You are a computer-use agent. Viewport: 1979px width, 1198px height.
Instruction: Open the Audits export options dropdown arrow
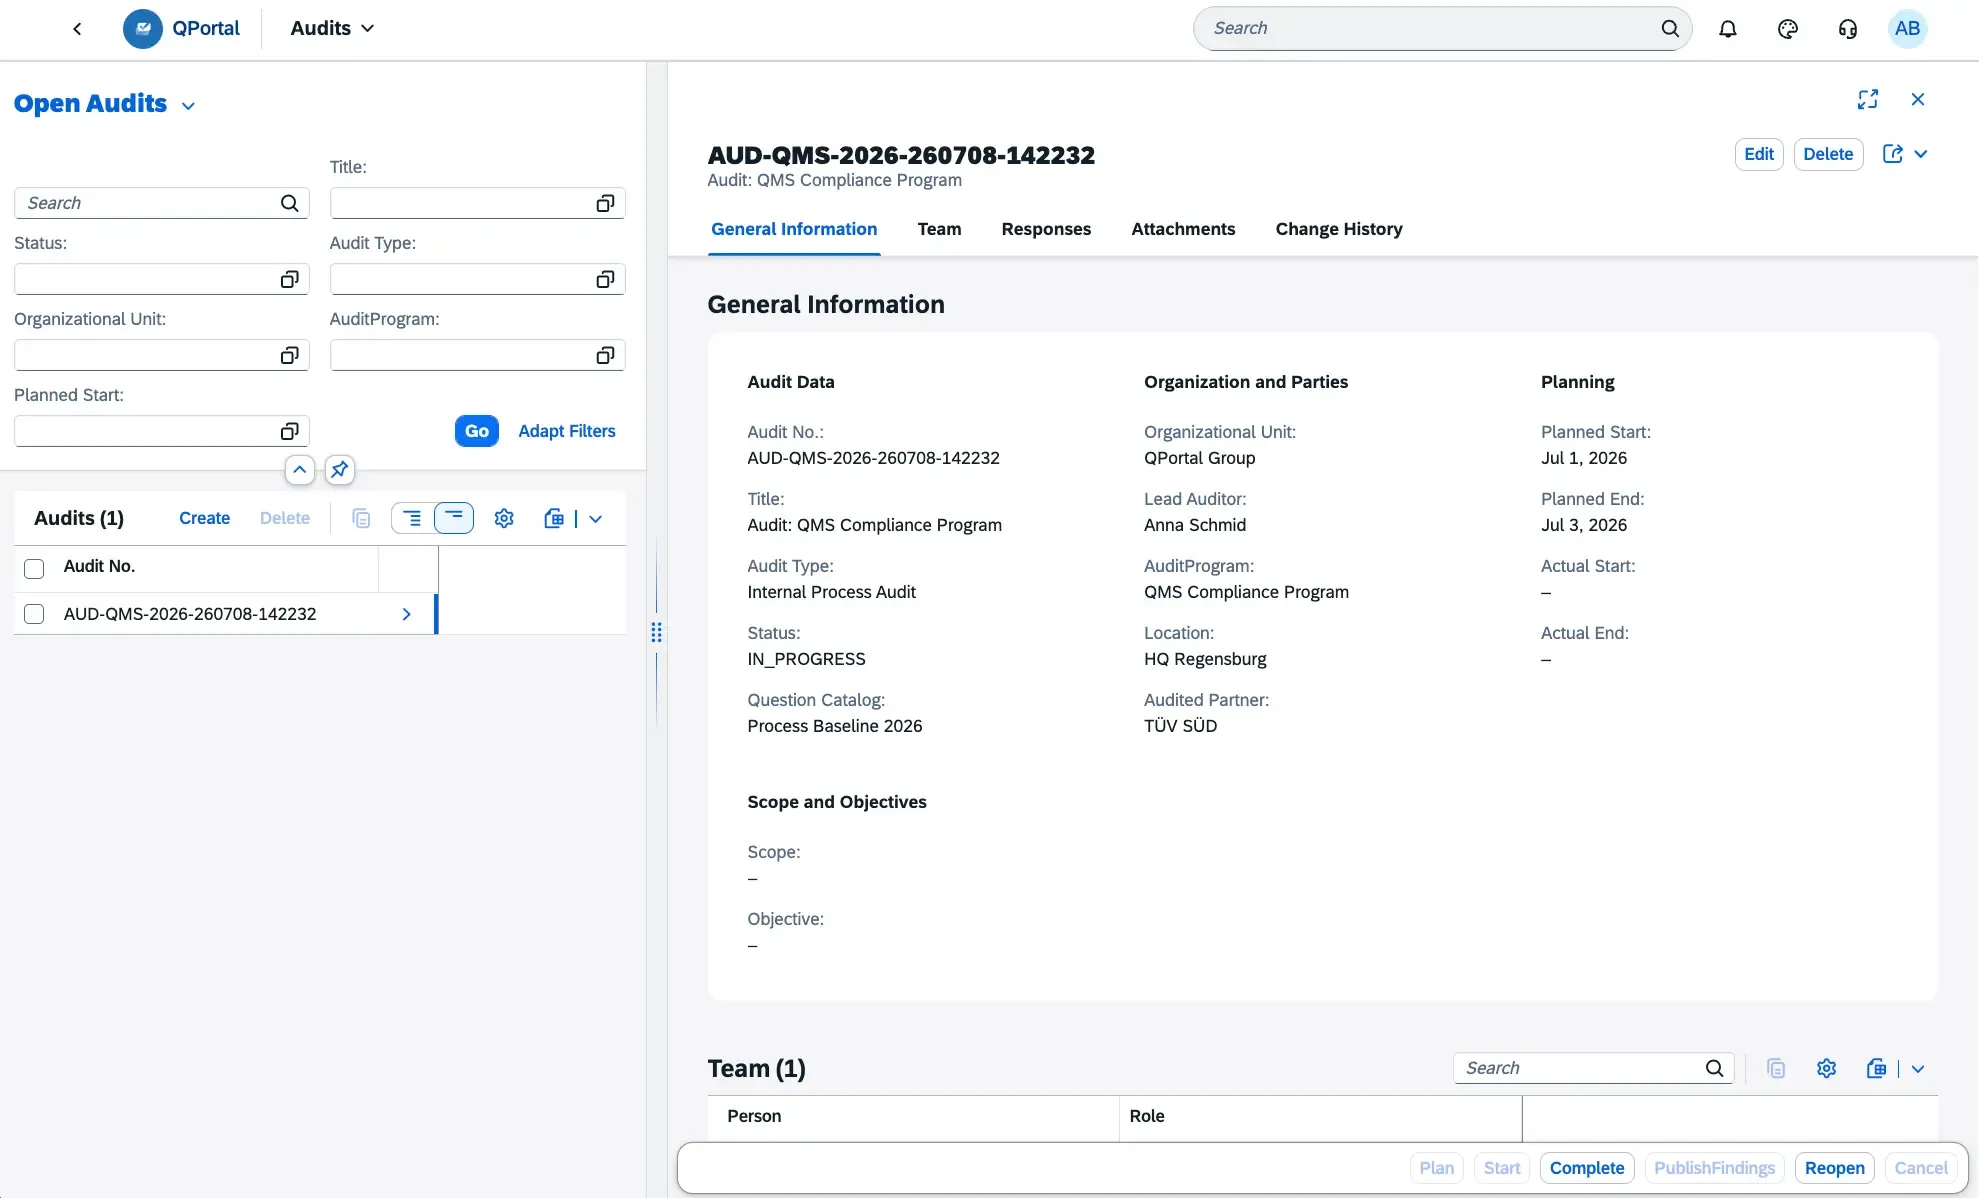[595, 518]
